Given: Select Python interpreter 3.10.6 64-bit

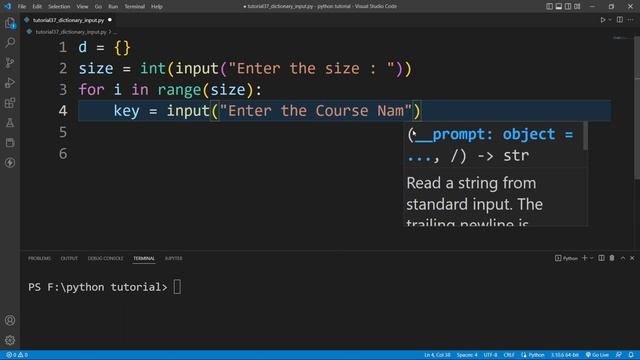Looking at the screenshot, I should click(x=565, y=355).
